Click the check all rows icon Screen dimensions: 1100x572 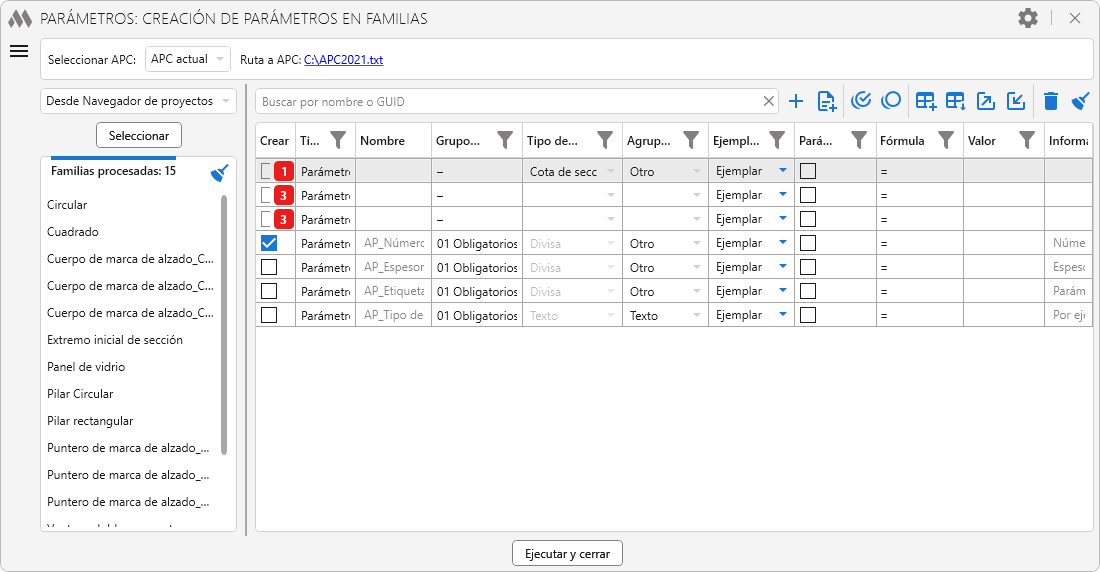861,100
